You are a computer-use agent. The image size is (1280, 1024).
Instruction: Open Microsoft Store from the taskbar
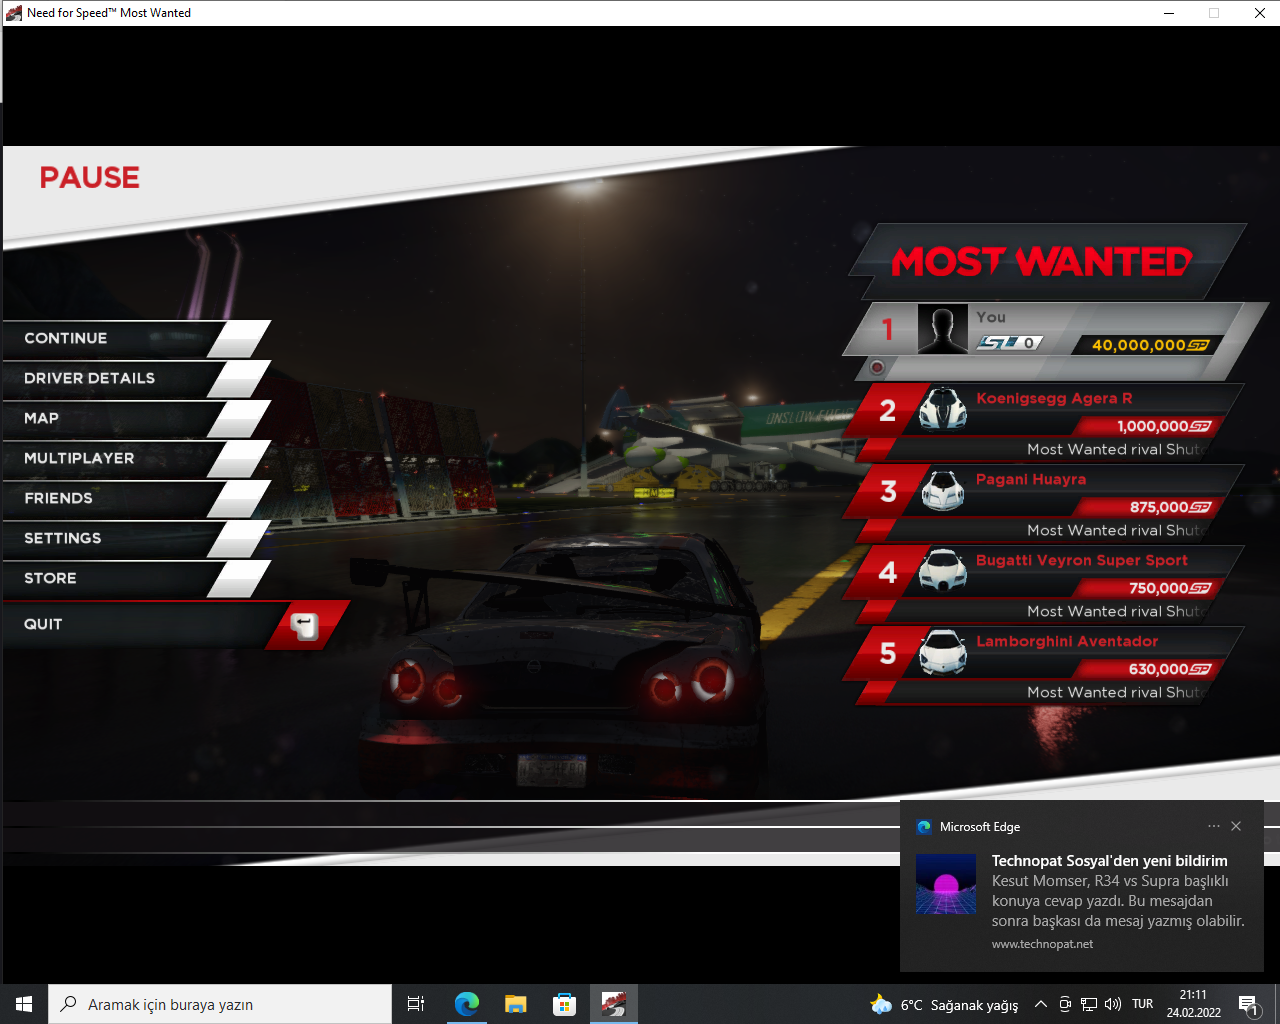point(564,1004)
